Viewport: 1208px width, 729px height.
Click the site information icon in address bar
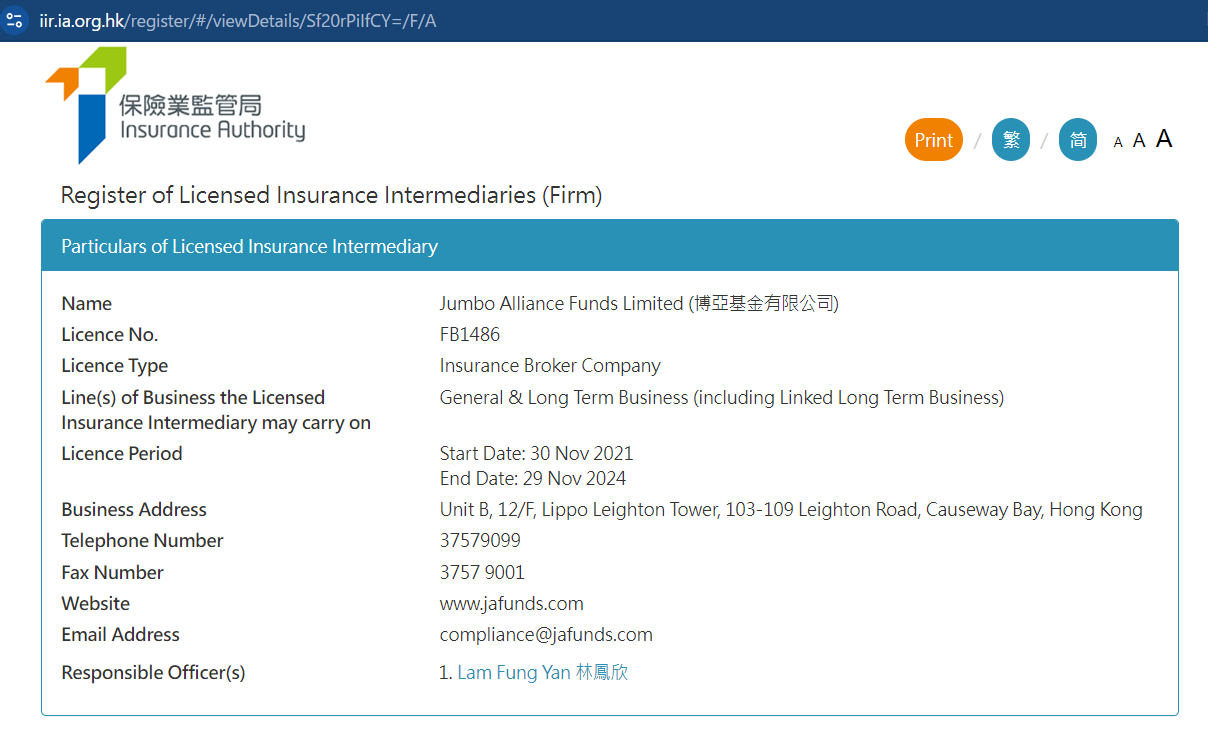tap(14, 20)
